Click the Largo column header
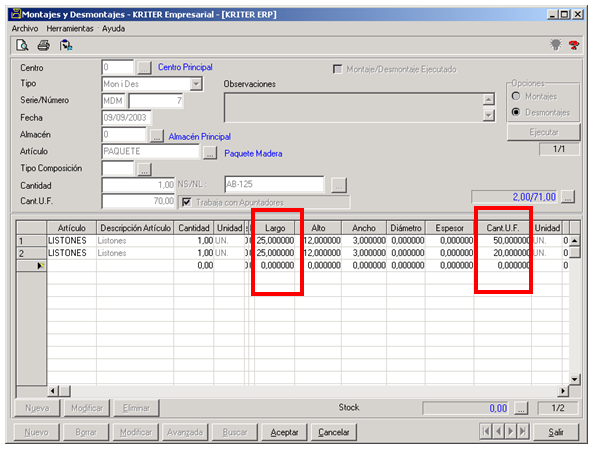 pyautogui.click(x=275, y=228)
